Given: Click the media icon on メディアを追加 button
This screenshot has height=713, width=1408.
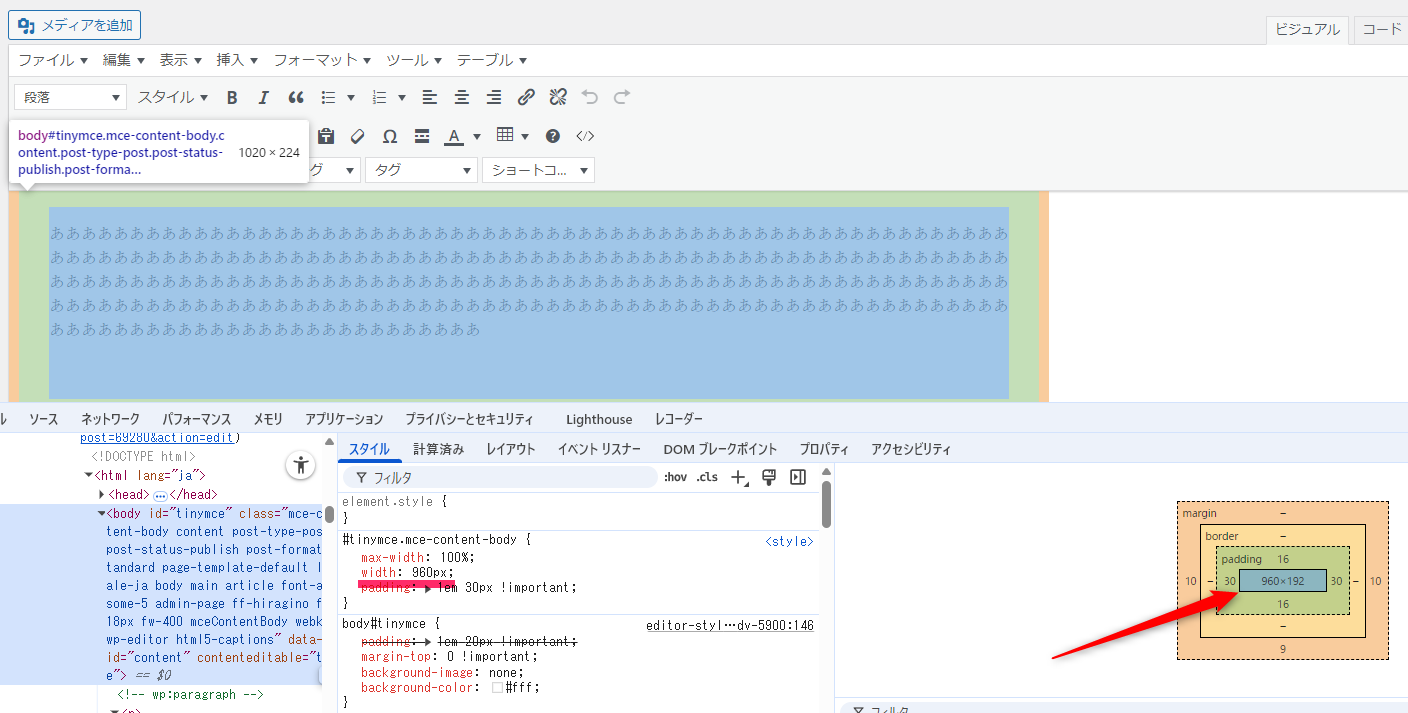Looking at the screenshot, I should [26, 25].
